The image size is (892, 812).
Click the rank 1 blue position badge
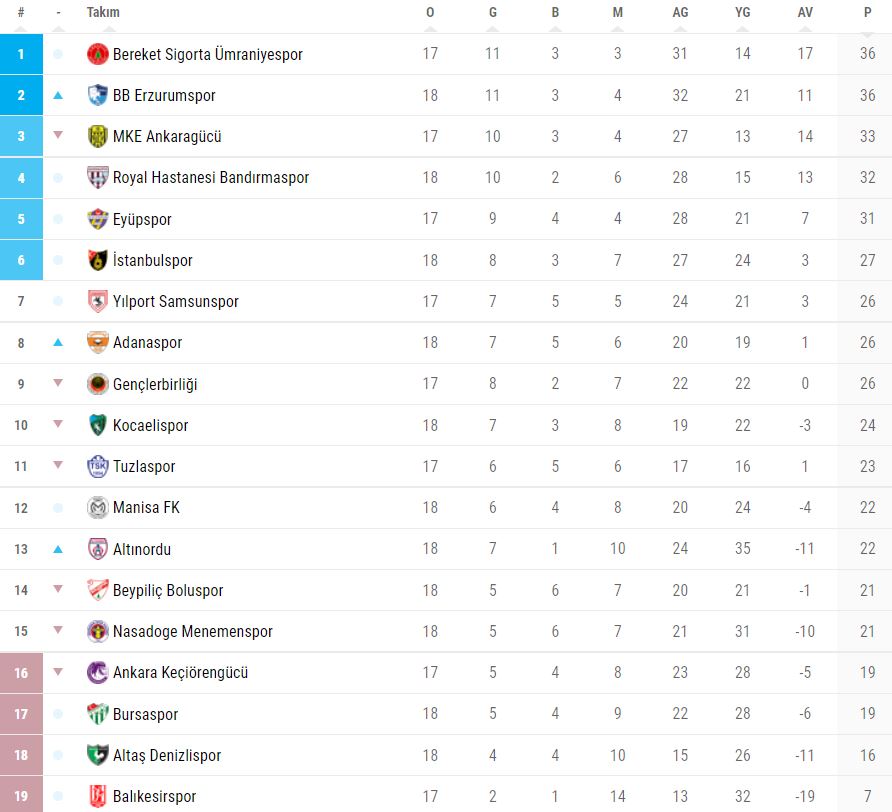(21, 54)
